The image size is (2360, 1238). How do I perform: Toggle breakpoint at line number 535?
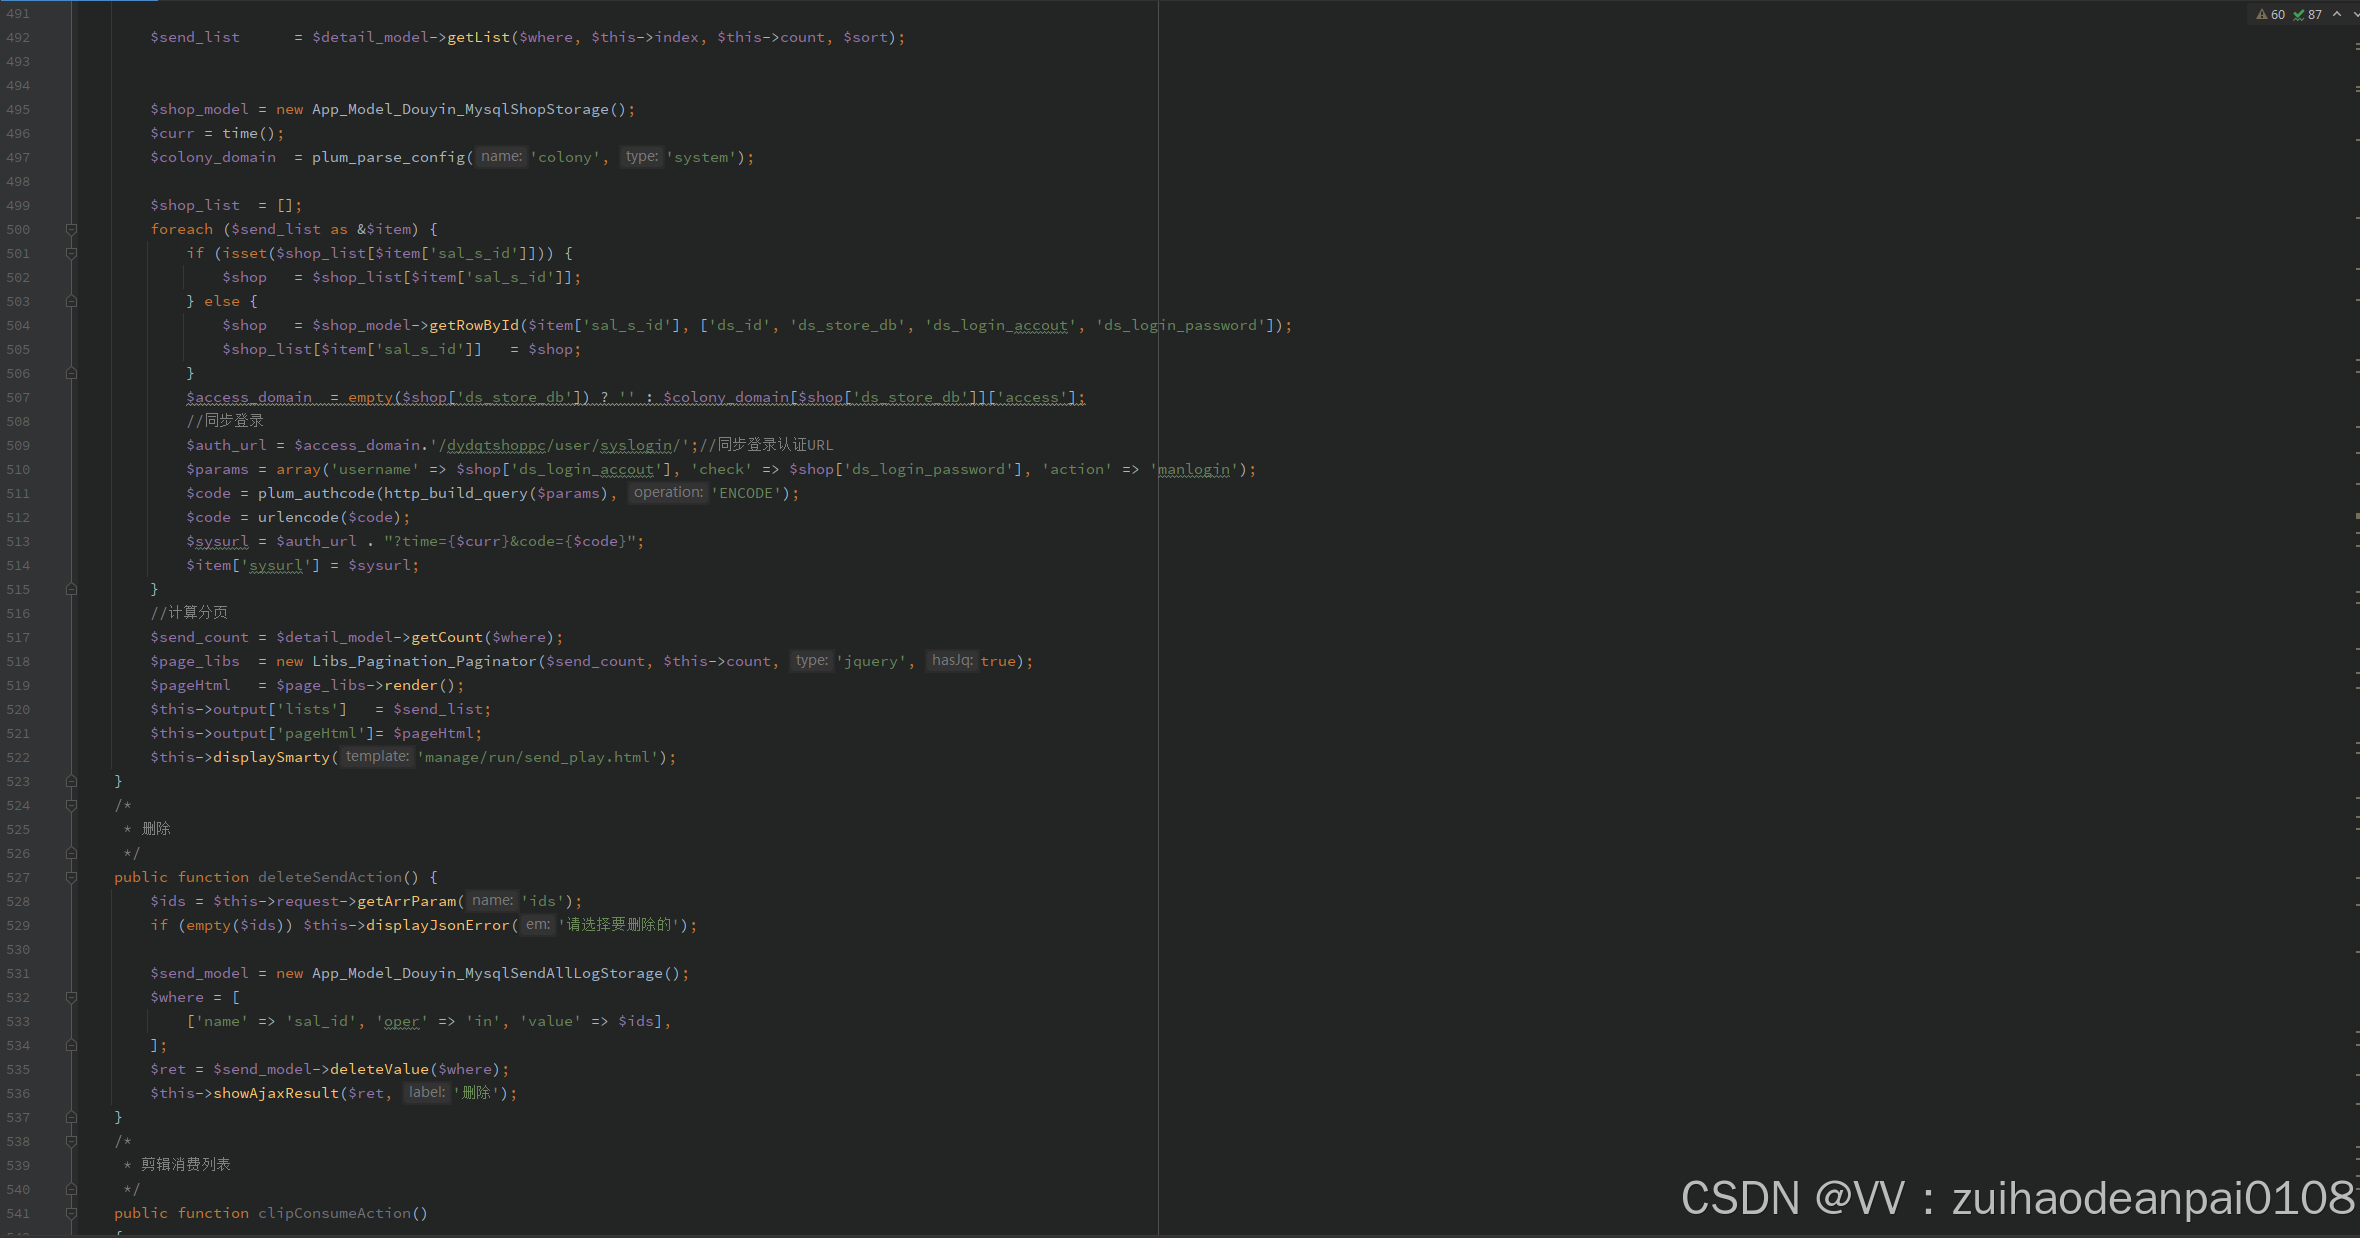(x=18, y=1069)
